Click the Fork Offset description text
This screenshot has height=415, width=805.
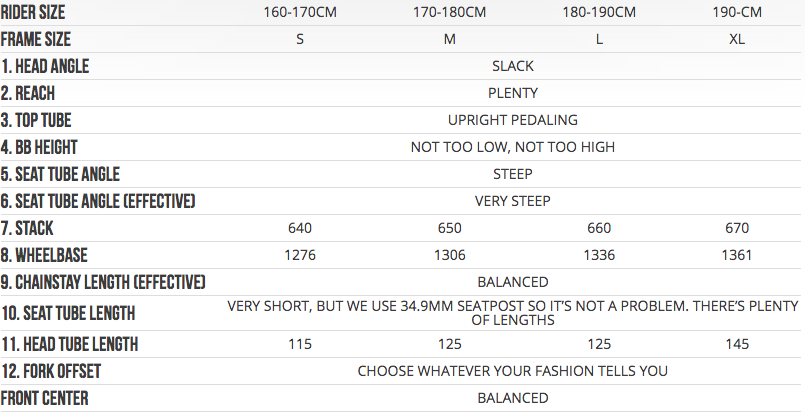tap(513, 371)
